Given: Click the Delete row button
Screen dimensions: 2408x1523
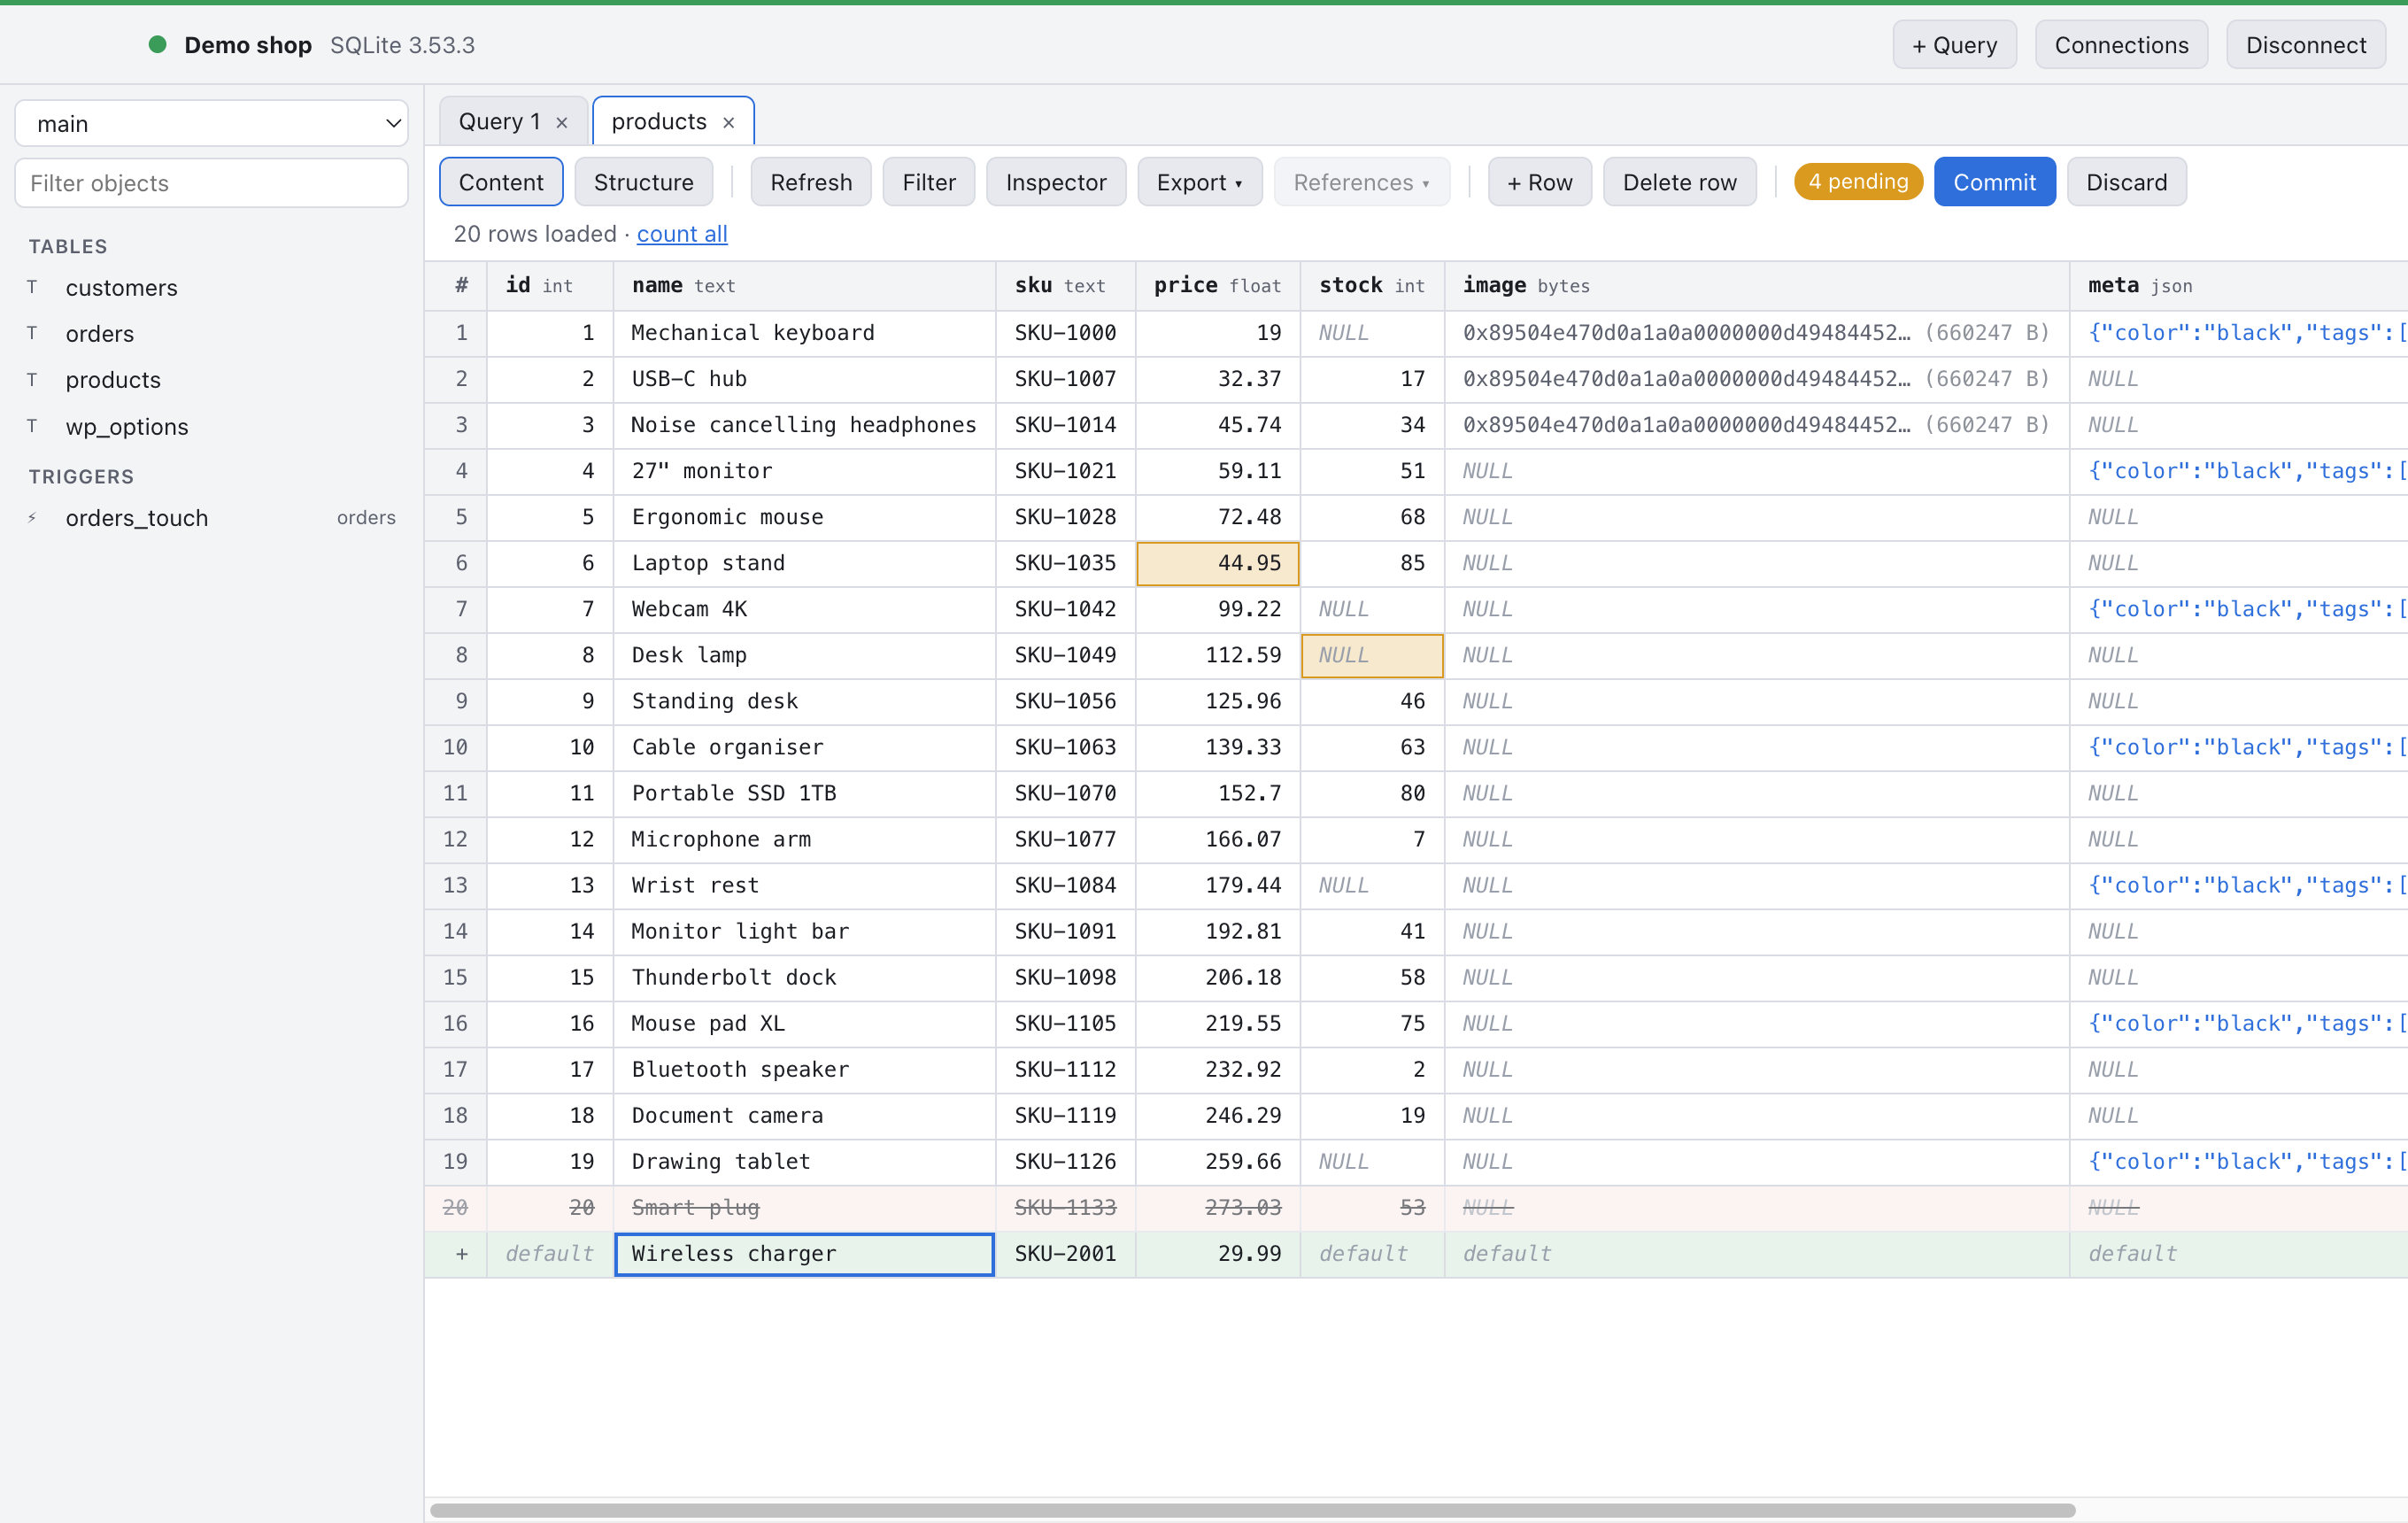Looking at the screenshot, I should pyautogui.click(x=1679, y=182).
